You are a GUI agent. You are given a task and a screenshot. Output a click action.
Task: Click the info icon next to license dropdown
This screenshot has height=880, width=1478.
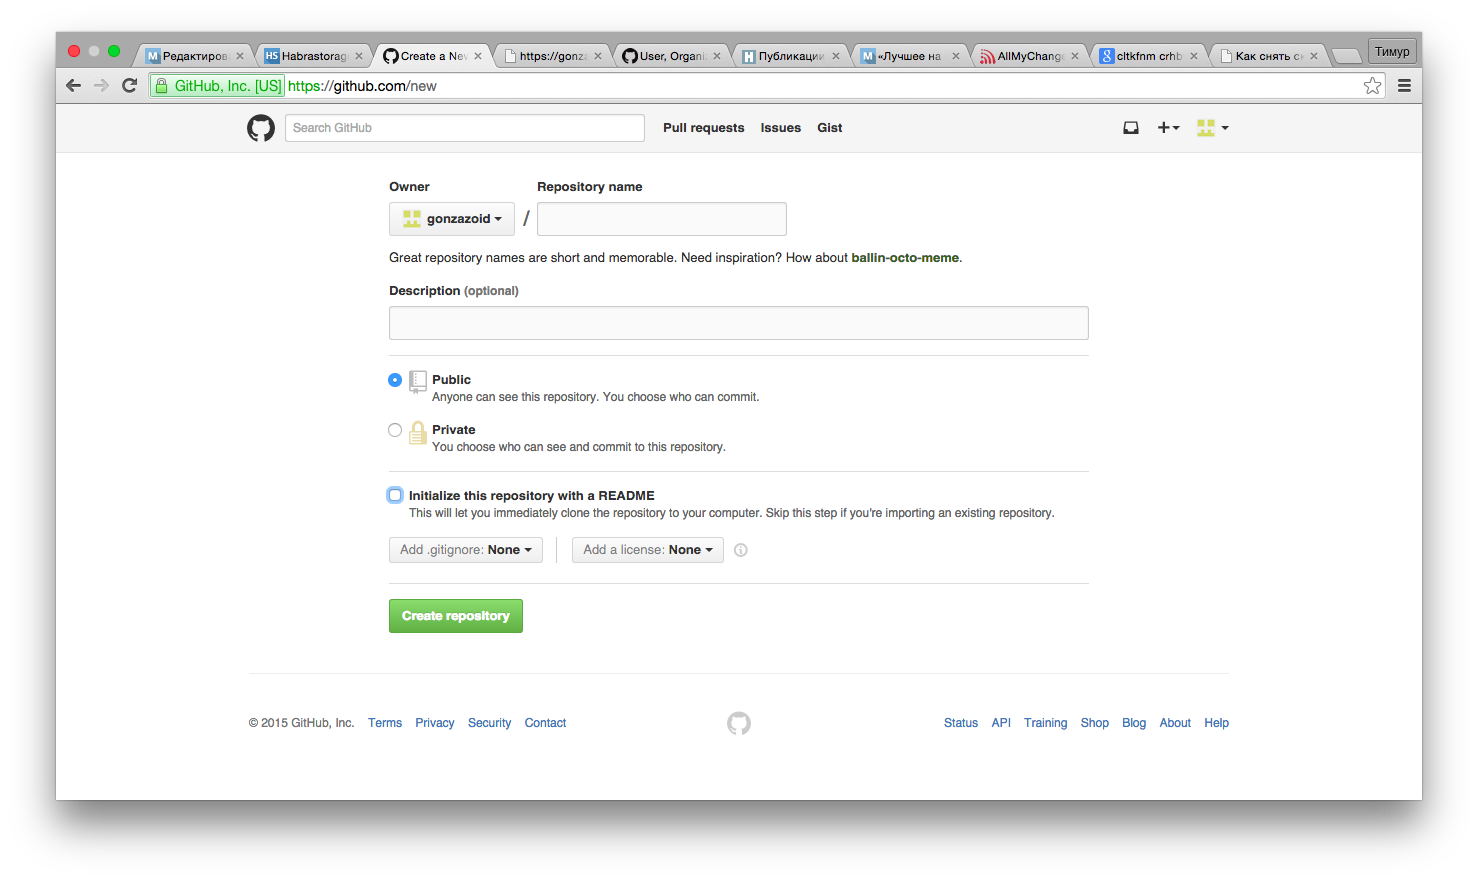pos(741,550)
